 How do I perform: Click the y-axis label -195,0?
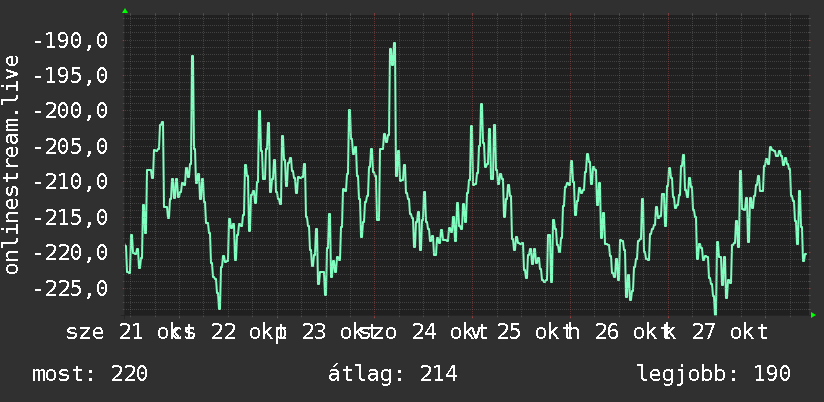click(x=70, y=76)
